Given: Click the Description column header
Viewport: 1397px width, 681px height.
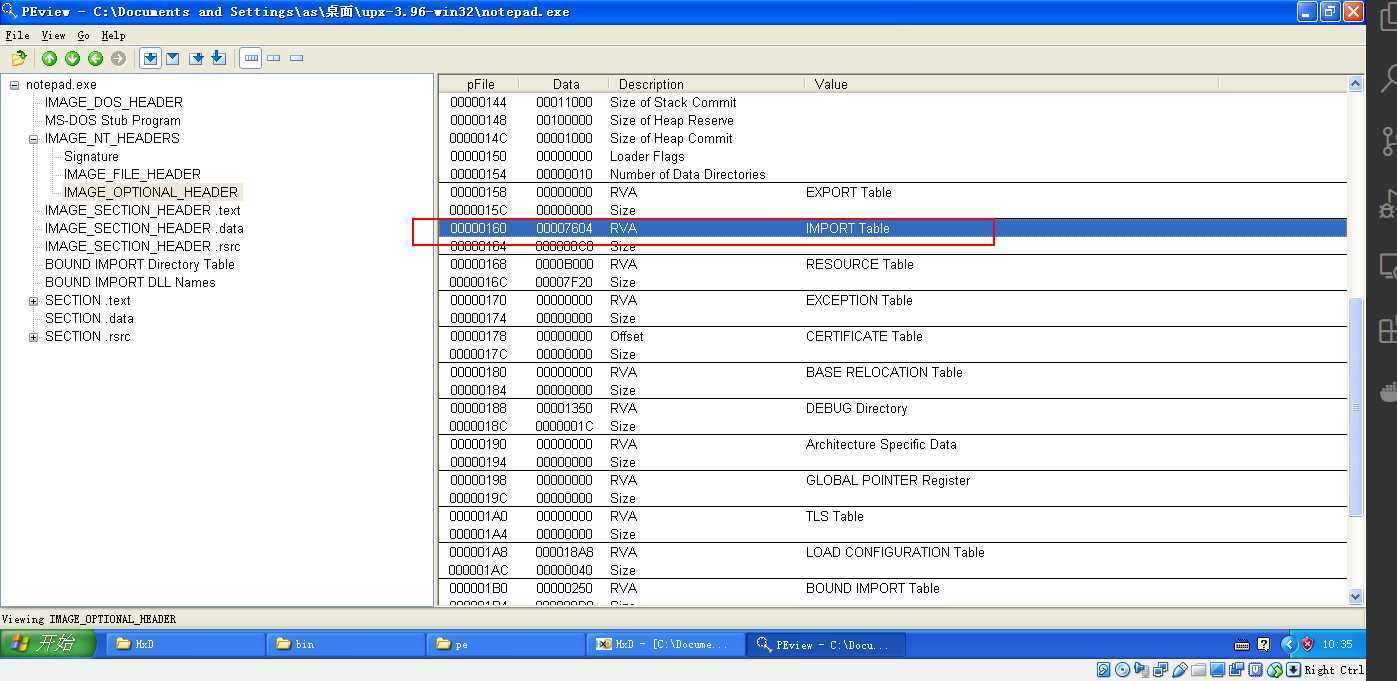Looking at the screenshot, I should point(705,84).
